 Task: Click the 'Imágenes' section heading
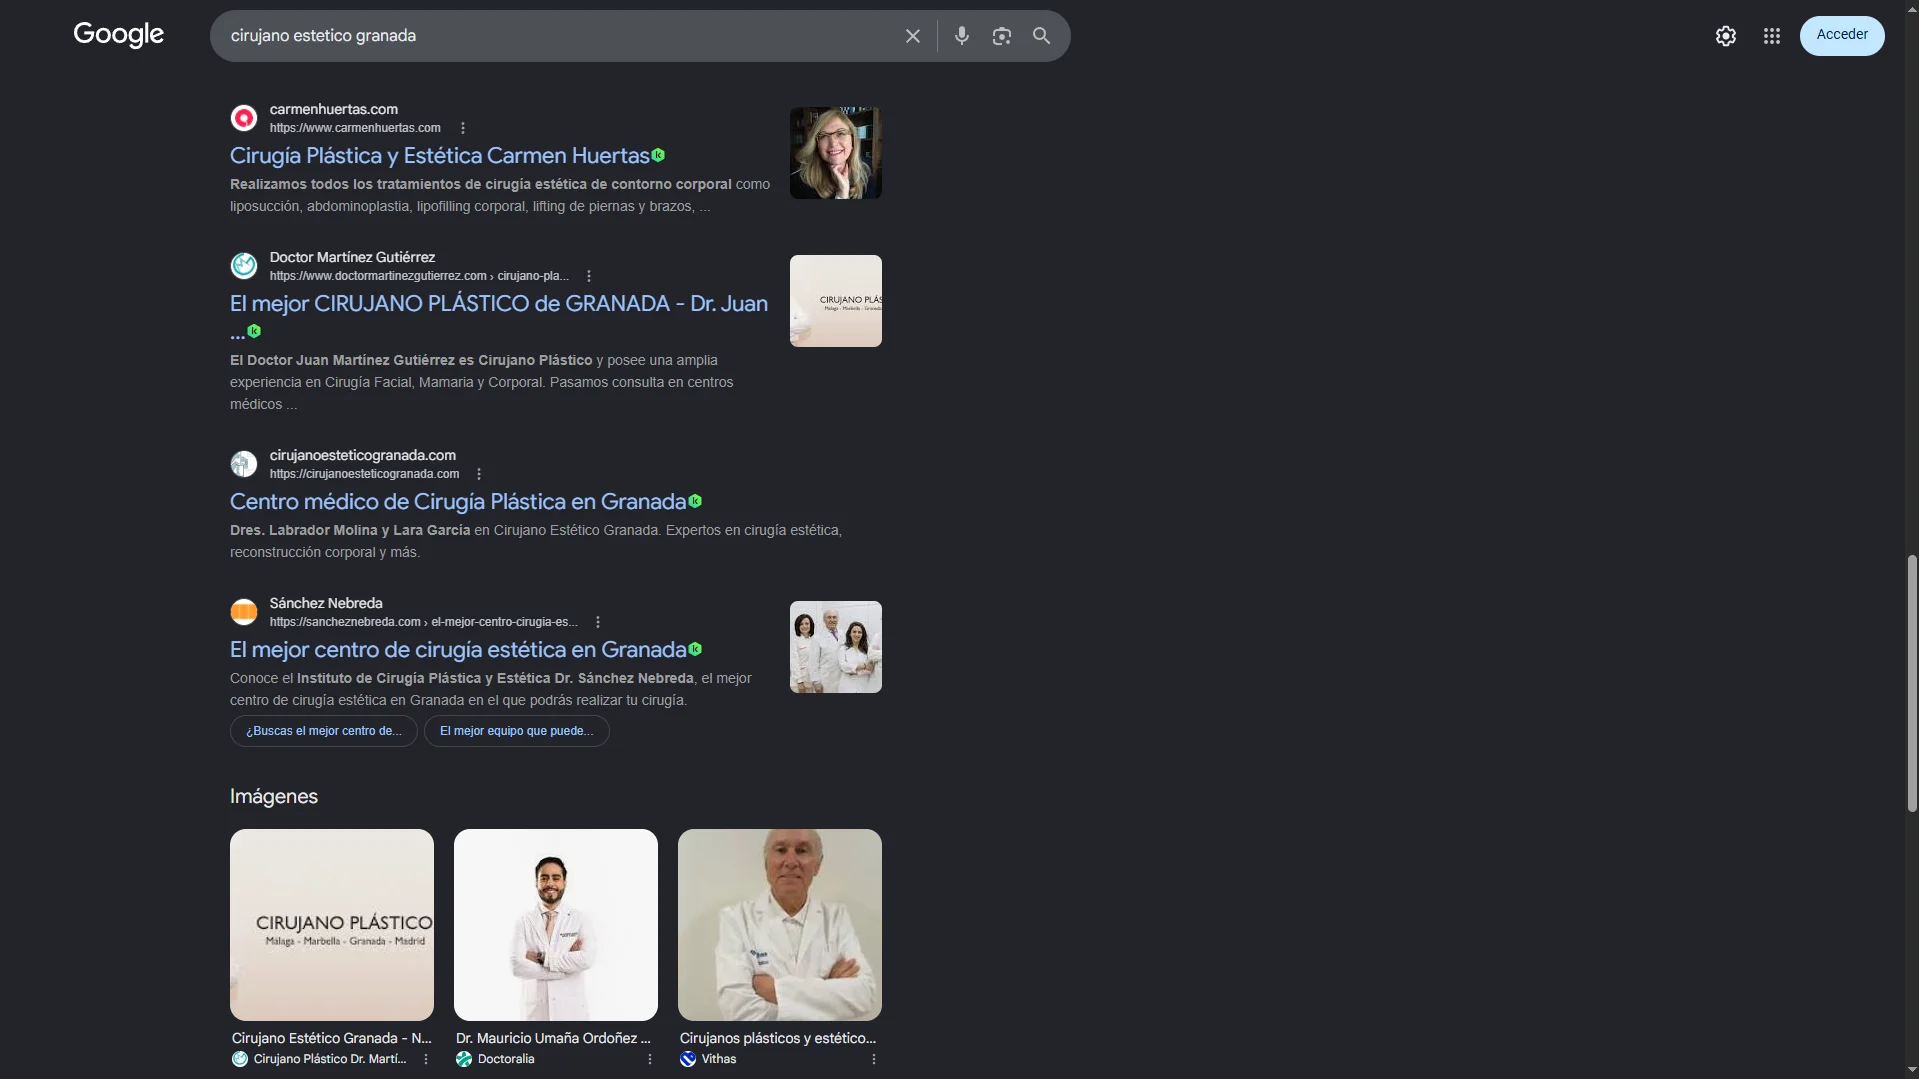(274, 797)
